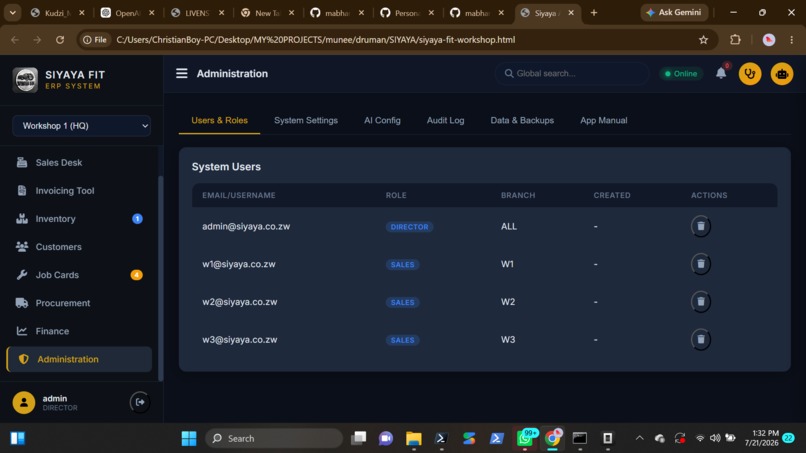Viewport: 806px width, 453px height.
Task: Open the tab search chevron
Action: point(12,13)
